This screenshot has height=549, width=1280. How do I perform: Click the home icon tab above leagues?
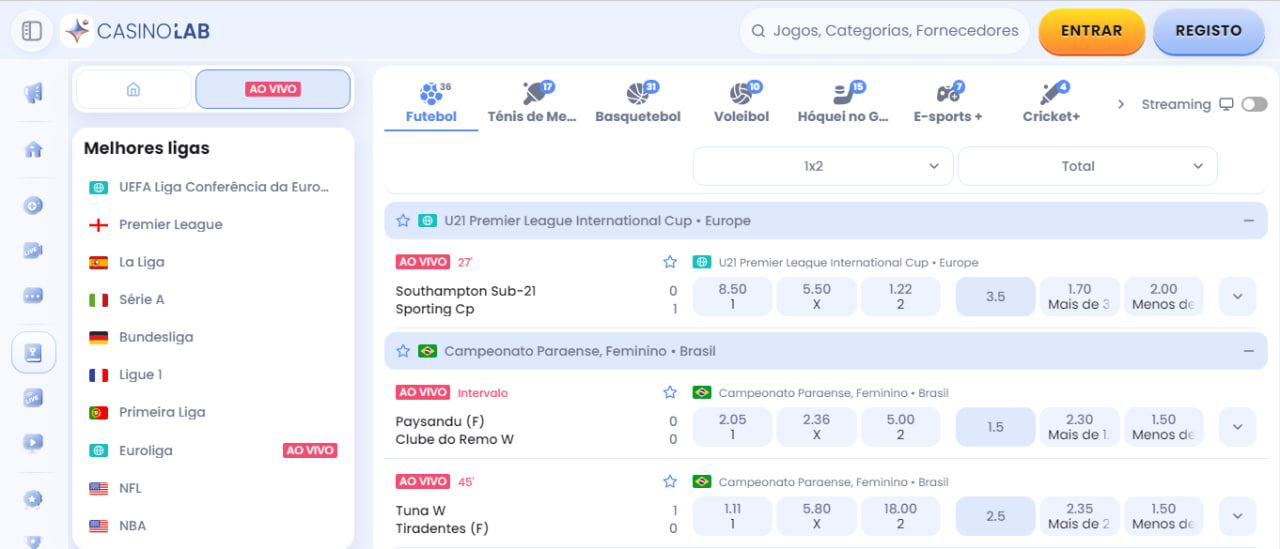pyautogui.click(x=133, y=89)
